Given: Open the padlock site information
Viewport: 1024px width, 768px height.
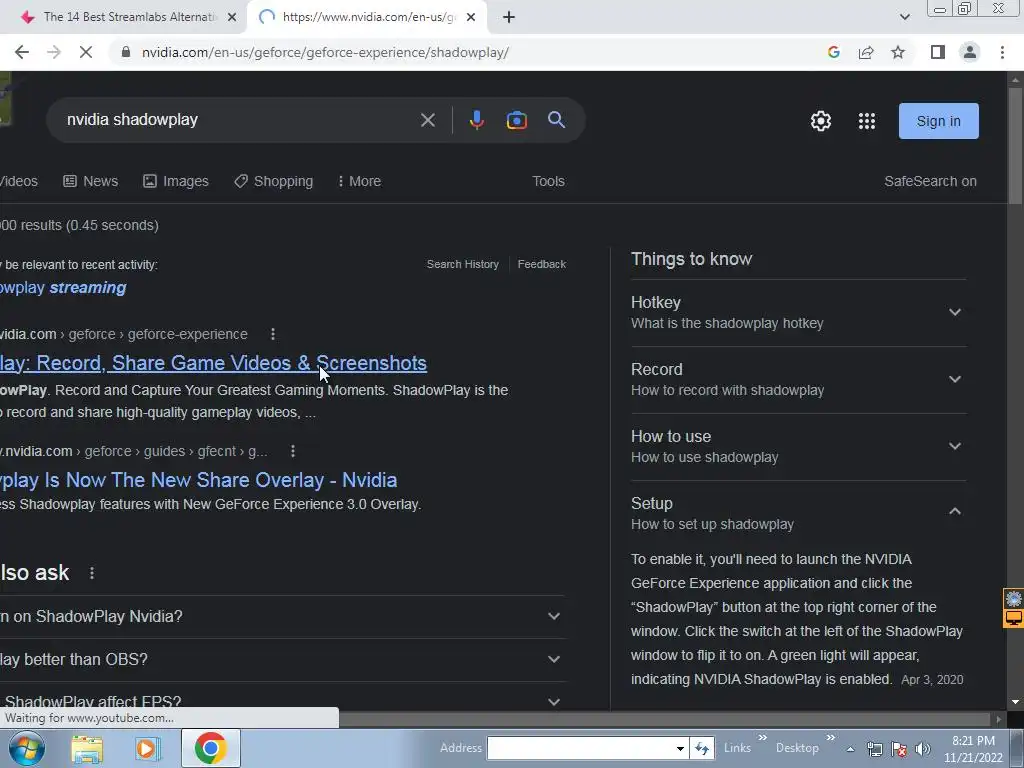Looking at the screenshot, I should click(126, 52).
